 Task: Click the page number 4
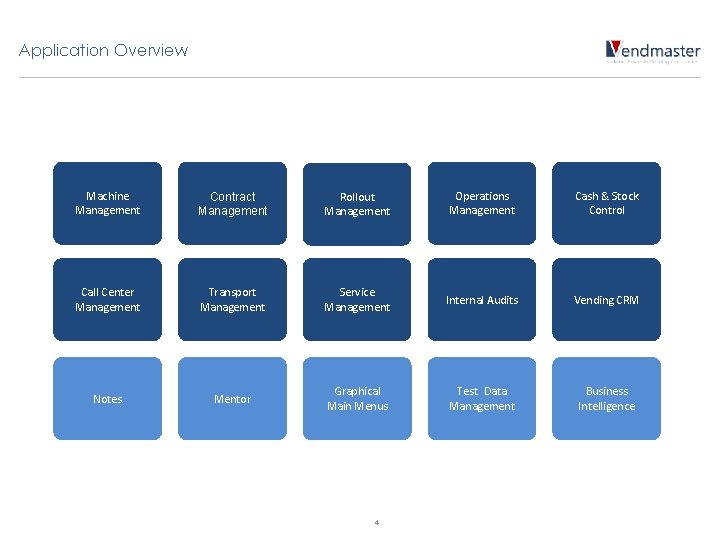377,522
